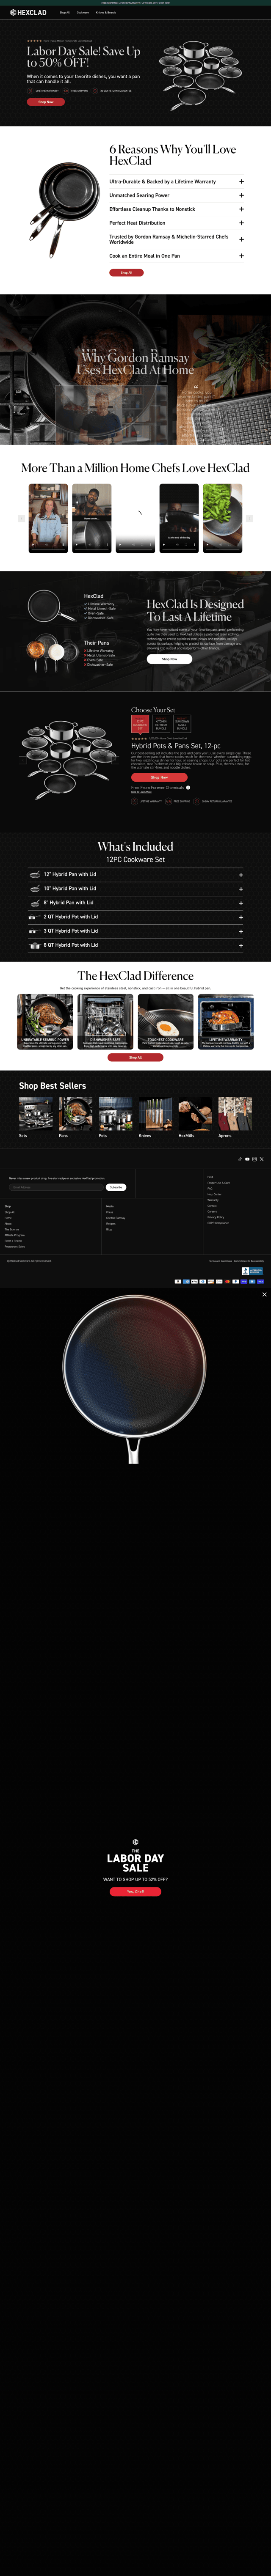Click Shop Now for Hybrid Pots & Pans Set
Image resolution: width=271 pixels, height=2576 pixels.
point(159,777)
